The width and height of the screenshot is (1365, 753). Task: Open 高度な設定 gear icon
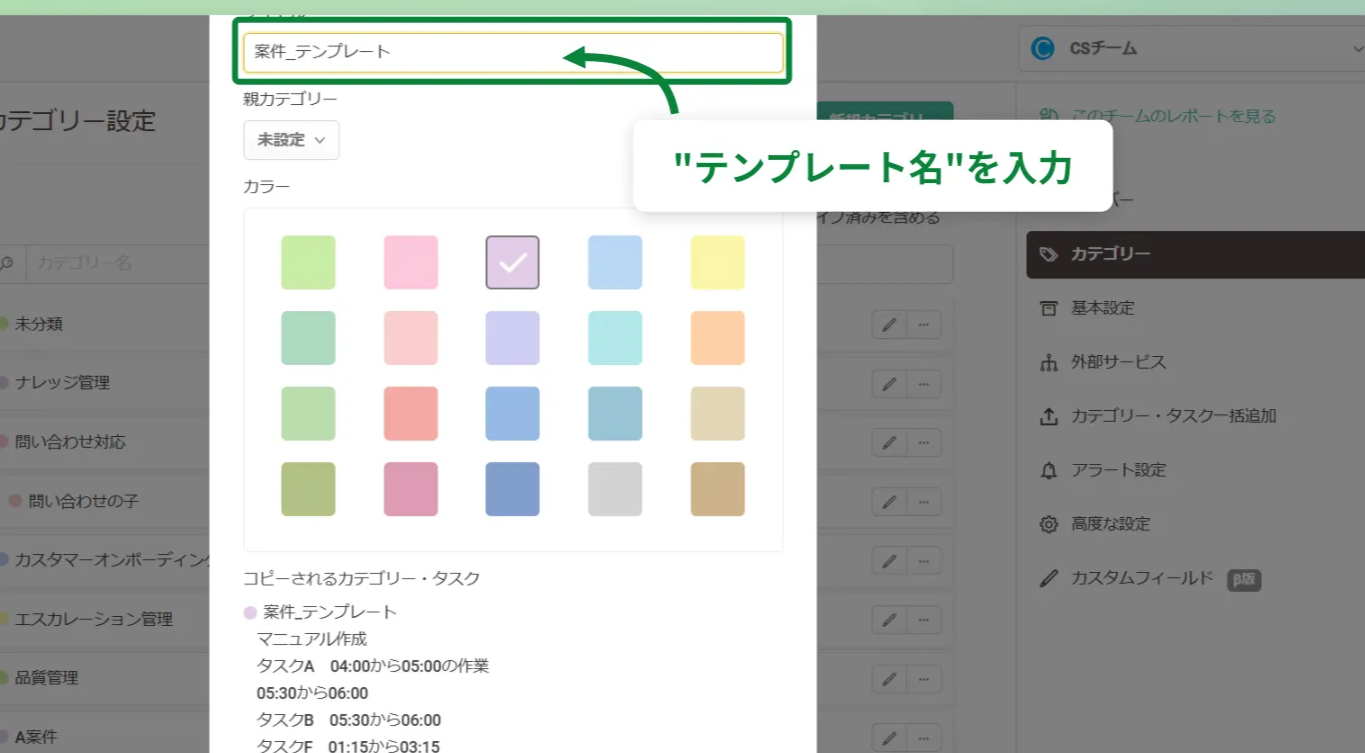pyautogui.click(x=1049, y=523)
